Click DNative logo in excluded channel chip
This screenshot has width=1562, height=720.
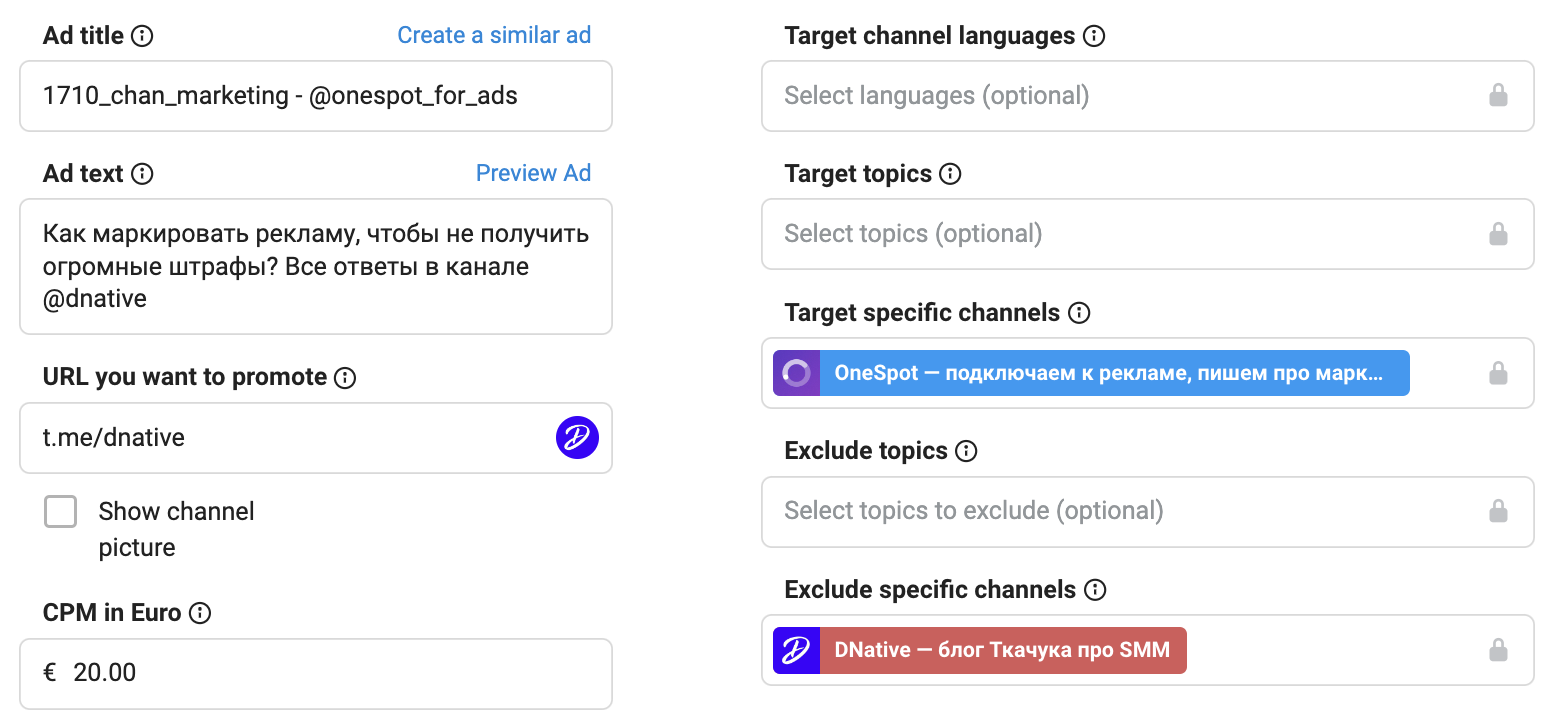point(796,650)
